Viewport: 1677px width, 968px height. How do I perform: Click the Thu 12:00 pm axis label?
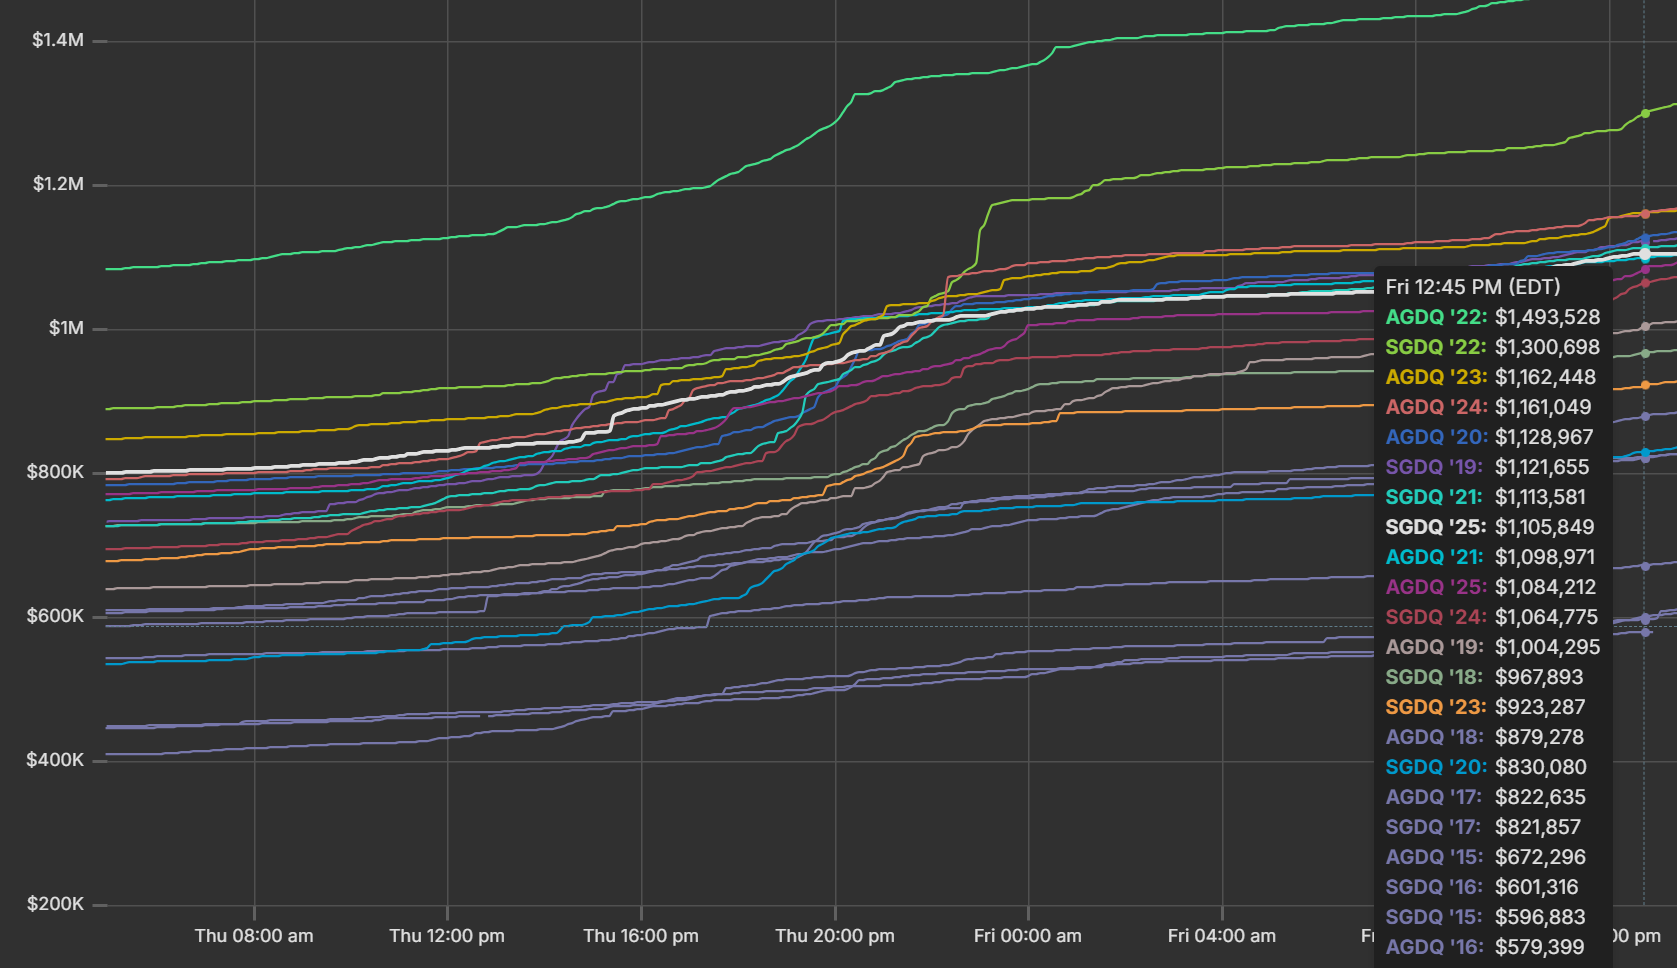[447, 936]
